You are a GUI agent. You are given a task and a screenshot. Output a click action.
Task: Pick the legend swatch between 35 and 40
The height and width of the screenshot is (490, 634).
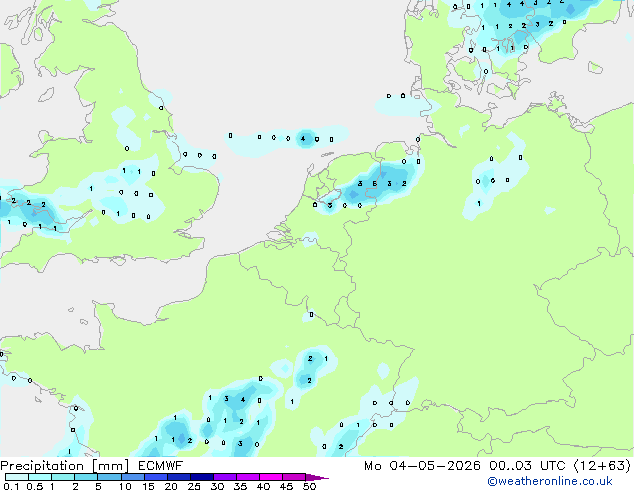tap(248, 477)
